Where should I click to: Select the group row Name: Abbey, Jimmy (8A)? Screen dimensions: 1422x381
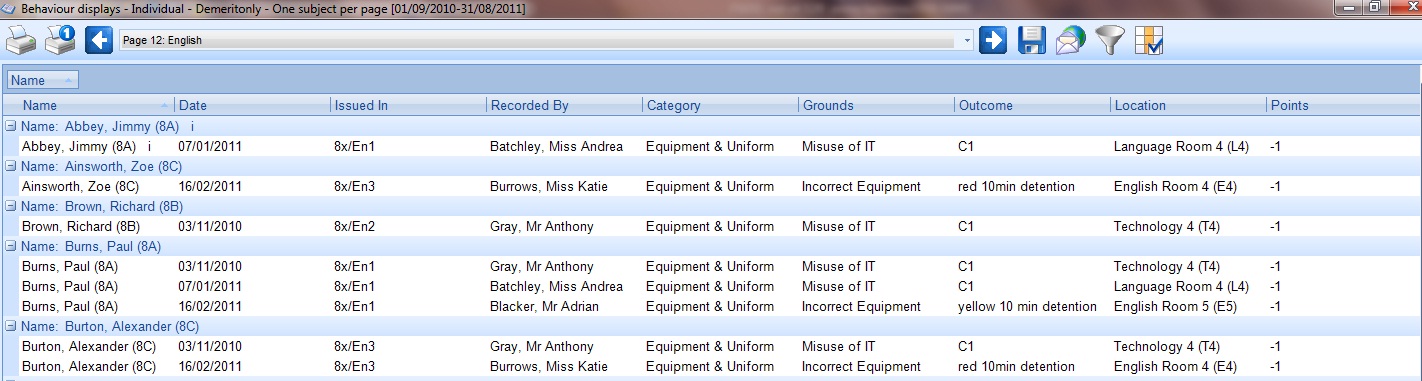pos(711,127)
